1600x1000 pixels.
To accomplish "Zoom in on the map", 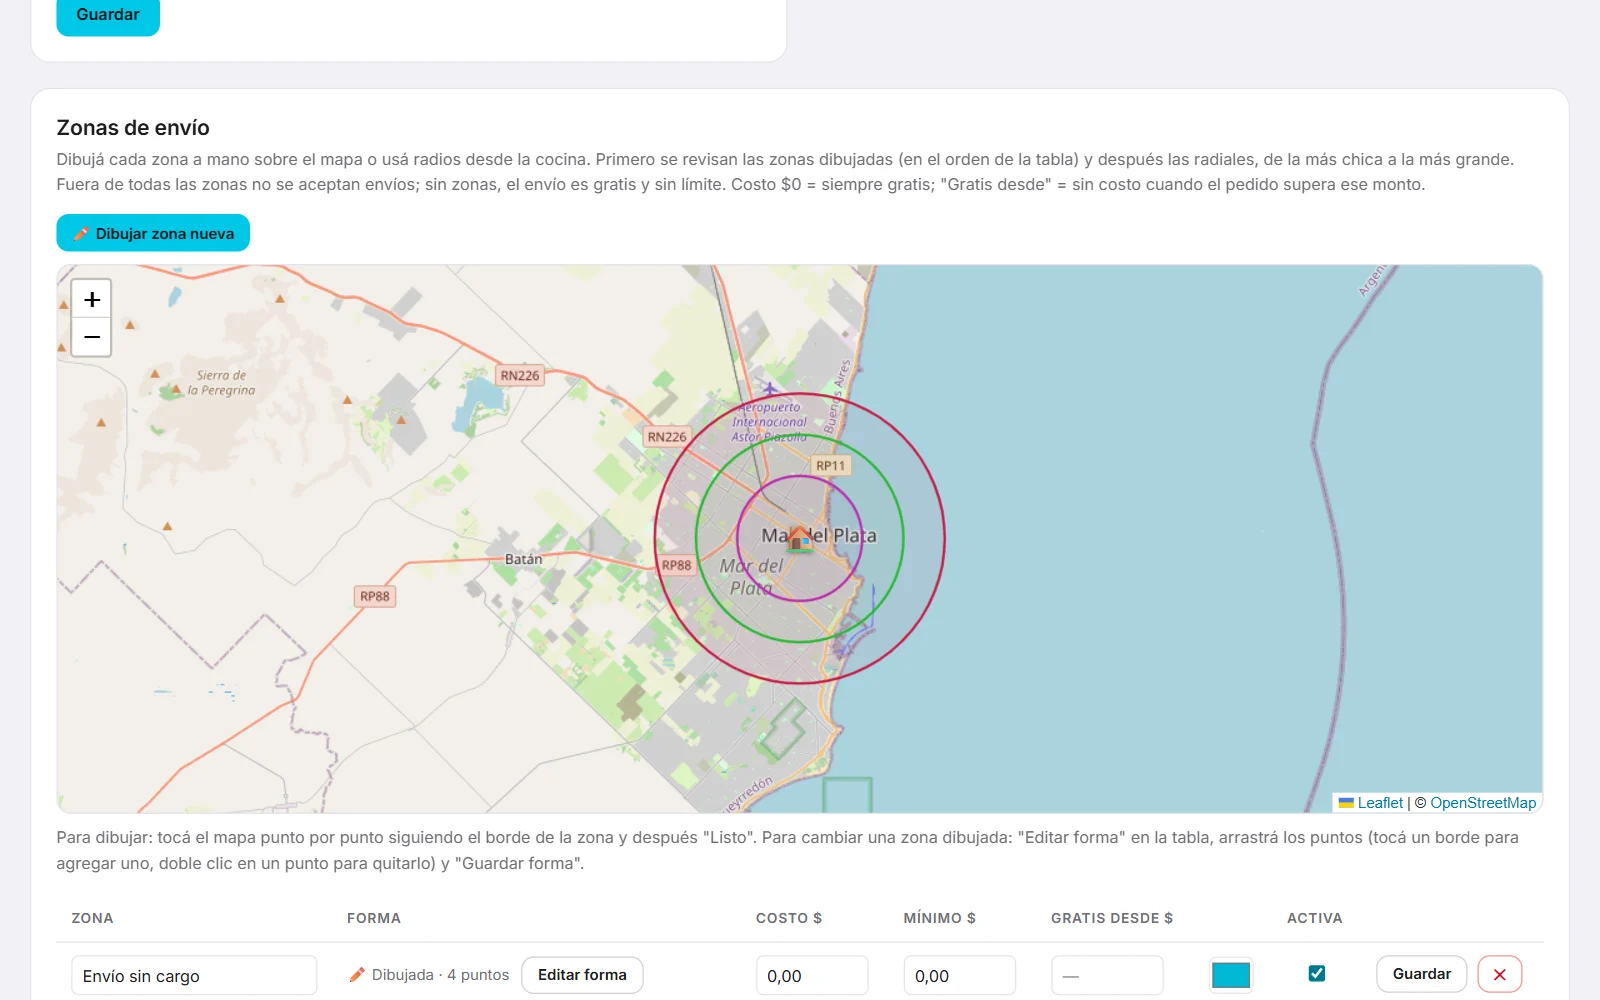I will 92,299.
